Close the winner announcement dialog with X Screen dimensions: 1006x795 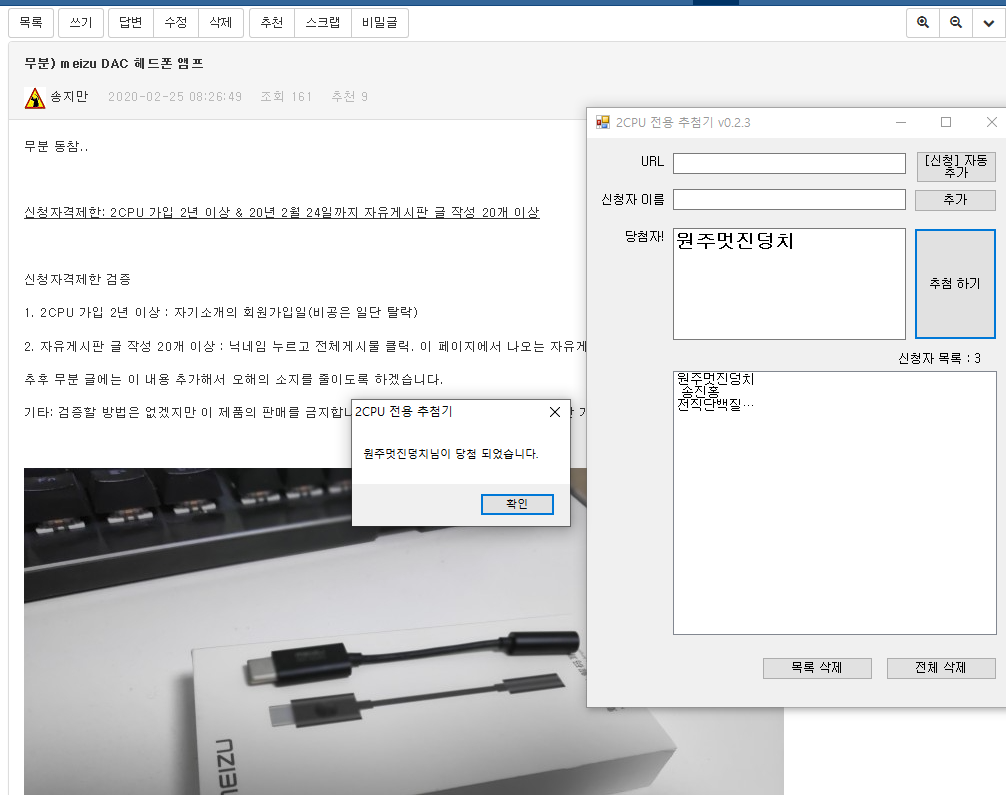pyautogui.click(x=555, y=412)
